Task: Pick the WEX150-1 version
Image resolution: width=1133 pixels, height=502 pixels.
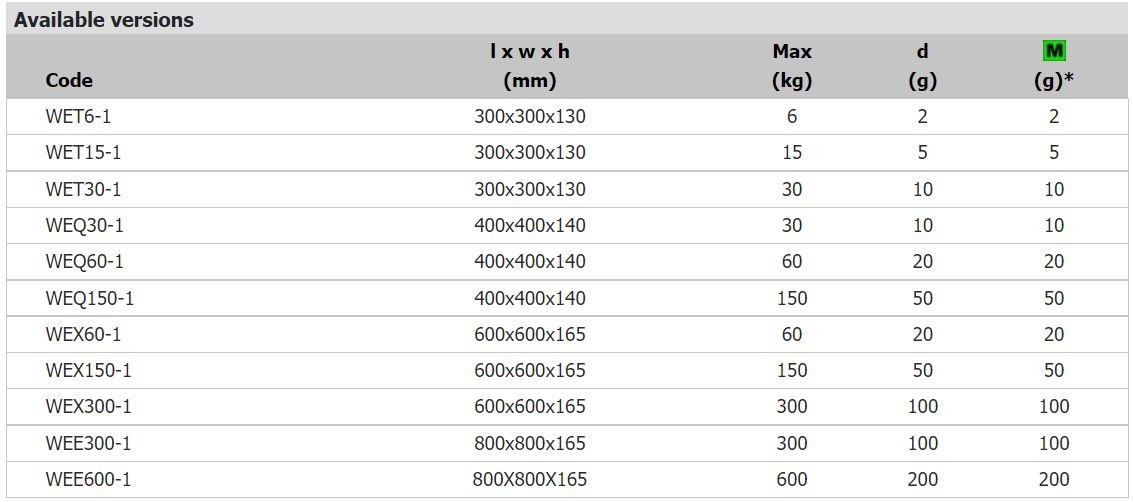Action: [x=88, y=371]
